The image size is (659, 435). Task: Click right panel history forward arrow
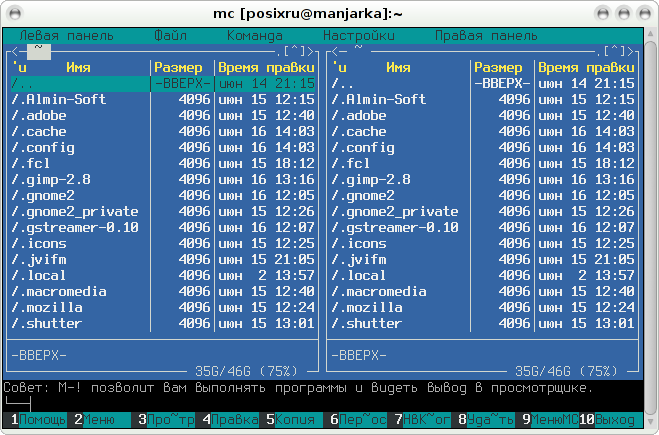[630, 52]
